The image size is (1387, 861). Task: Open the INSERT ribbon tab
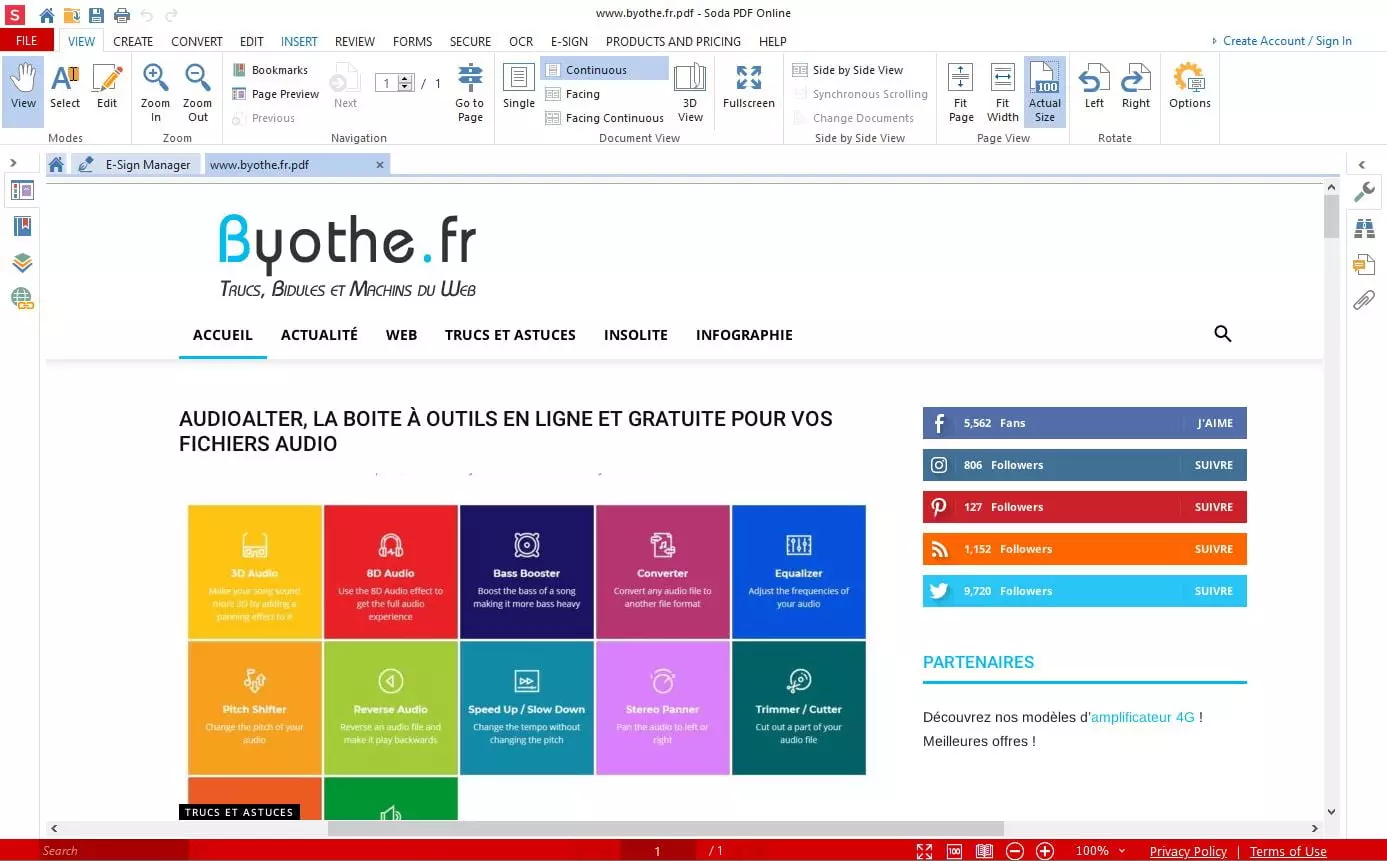299,41
